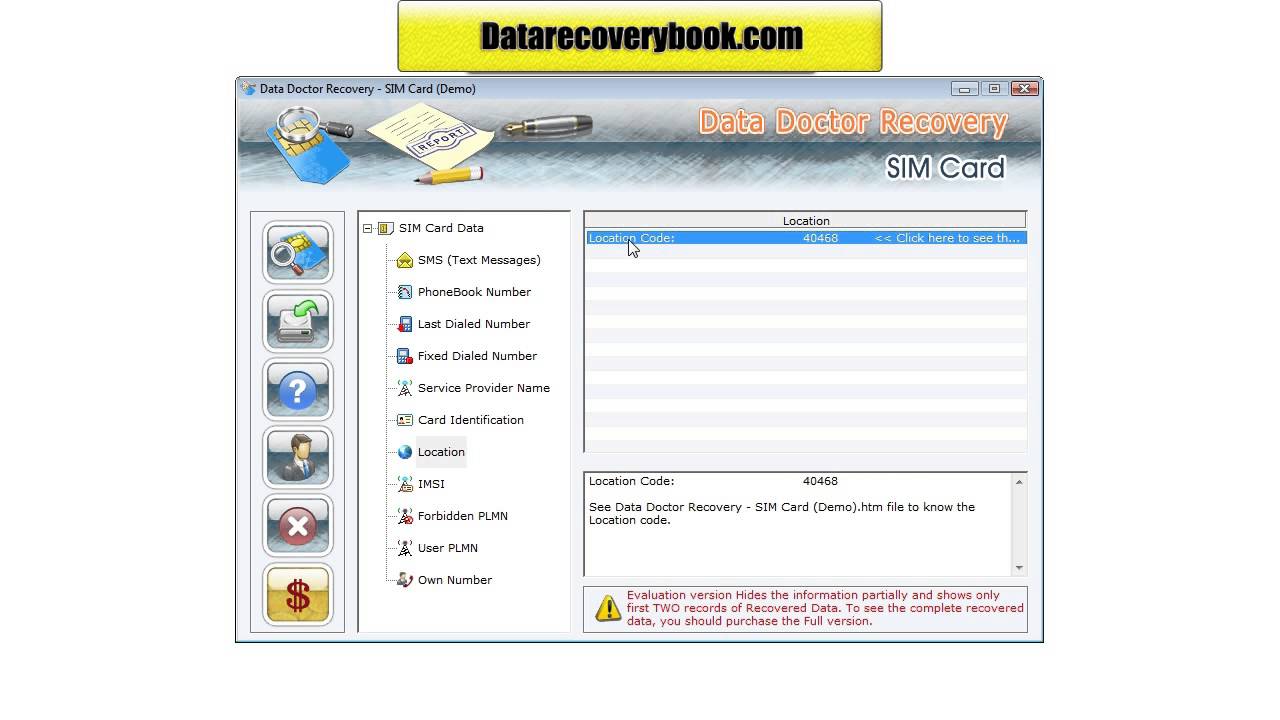Close the Data Doctor Recovery window
Viewport: 1280px width, 720px height.
click(x=1024, y=88)
